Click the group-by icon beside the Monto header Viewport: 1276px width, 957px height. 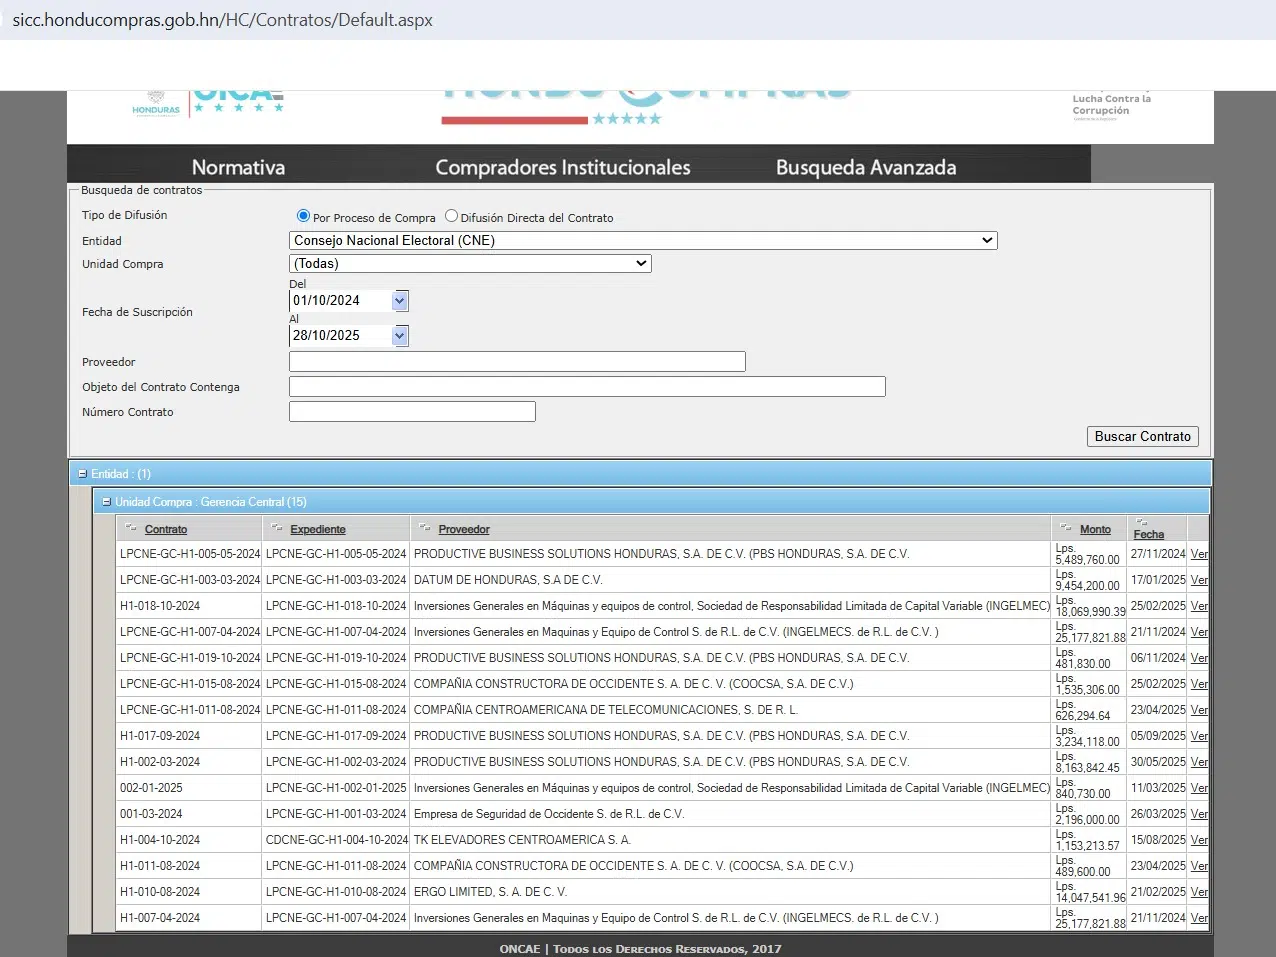click(1066, 527)
